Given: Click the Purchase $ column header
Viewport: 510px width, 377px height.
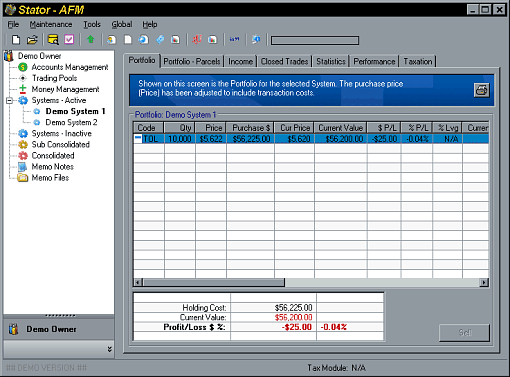Looking at the screenshot, I should click(x=250, y=128).
